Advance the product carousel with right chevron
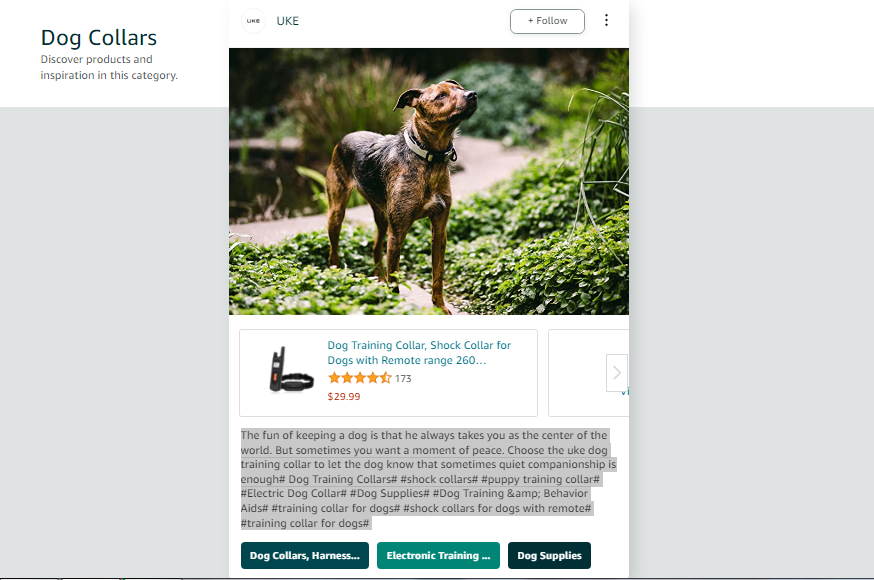 point(616,373)
